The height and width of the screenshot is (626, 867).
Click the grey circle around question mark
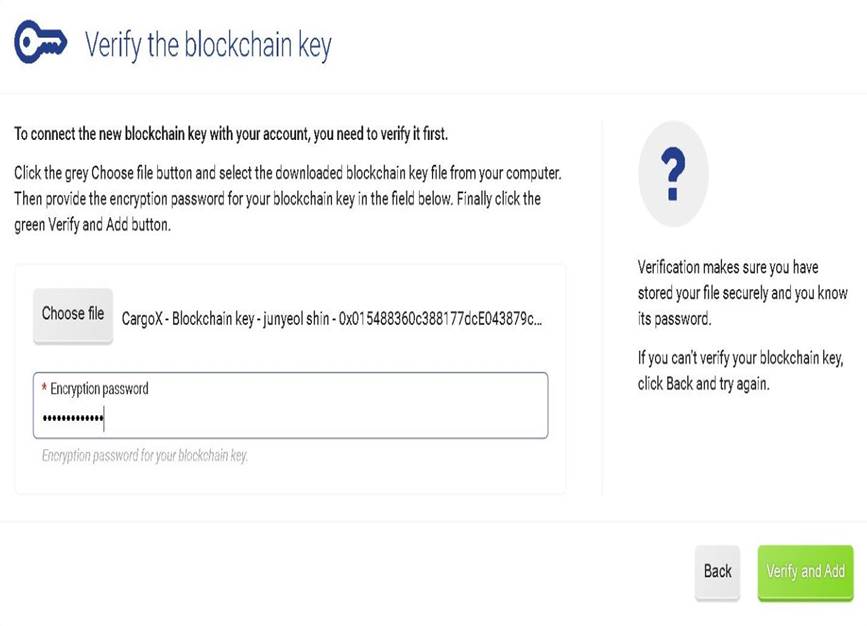(x=673, y=174)
